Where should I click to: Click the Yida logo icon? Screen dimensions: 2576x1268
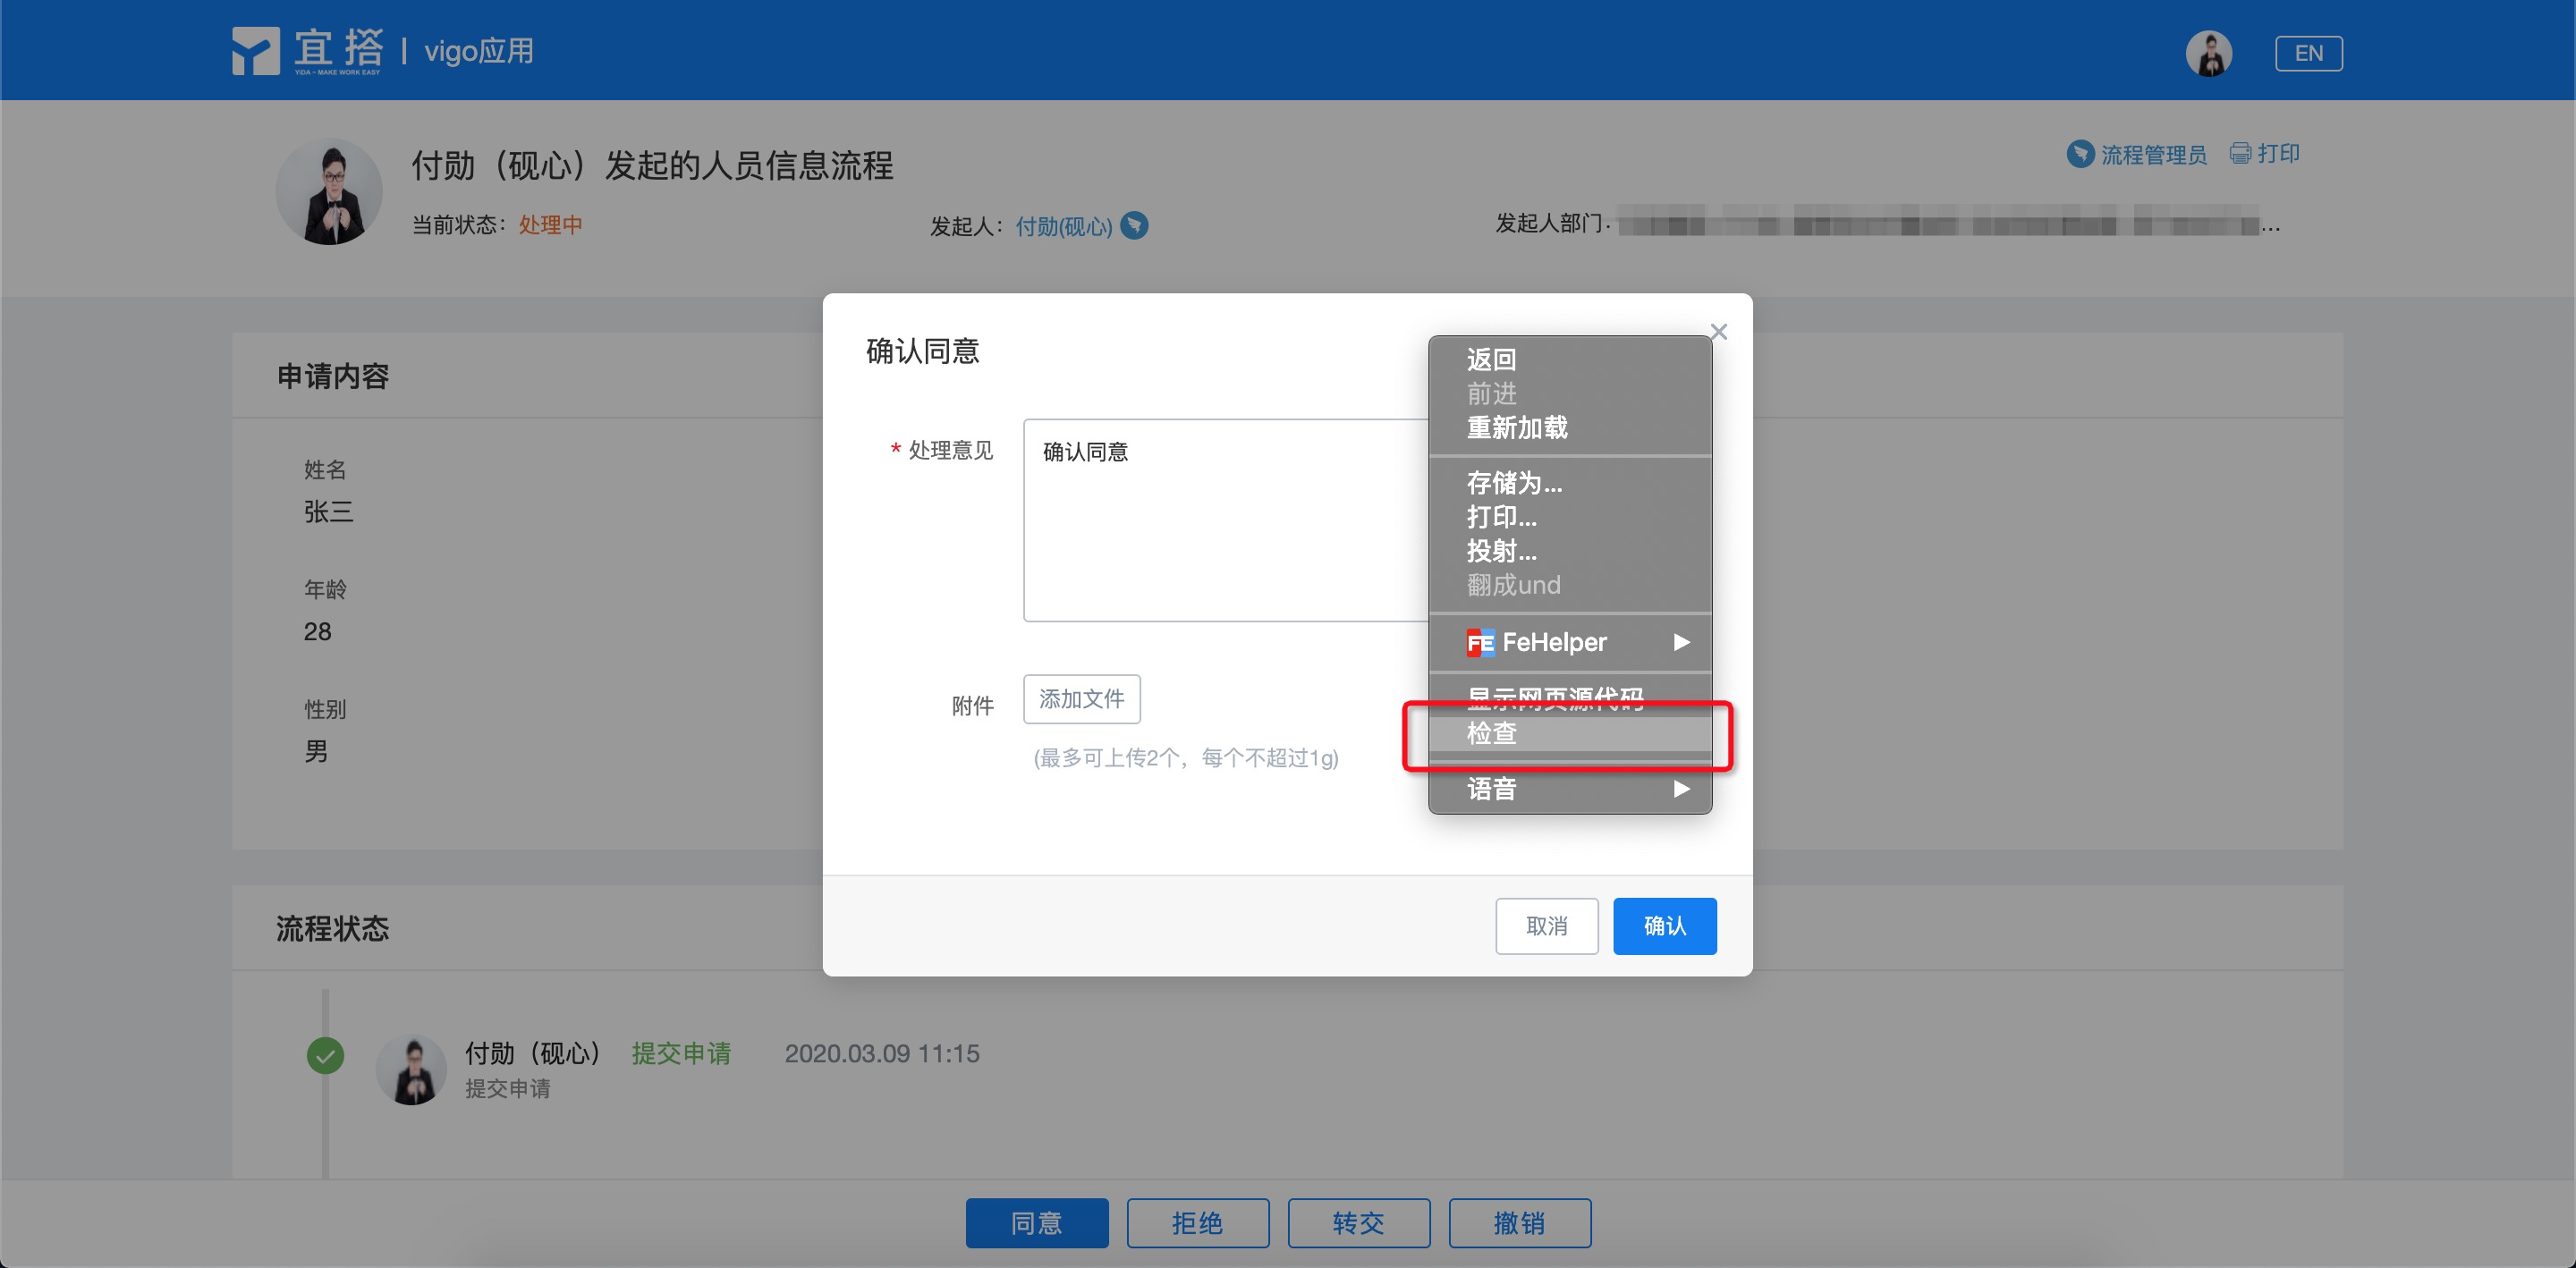point(255,51)
